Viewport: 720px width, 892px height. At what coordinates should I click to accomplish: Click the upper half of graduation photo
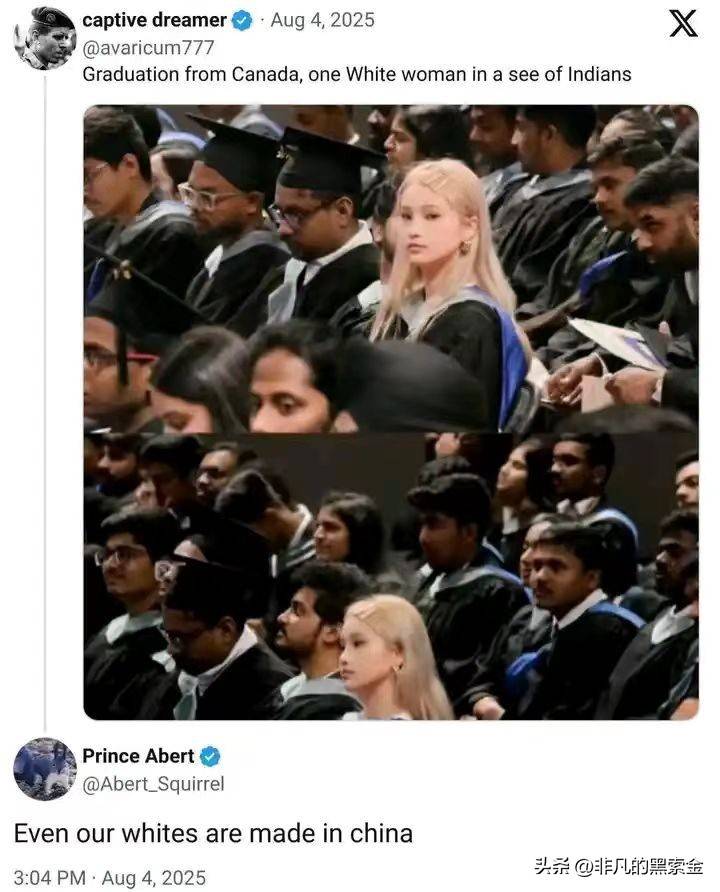tap(391, 267)
